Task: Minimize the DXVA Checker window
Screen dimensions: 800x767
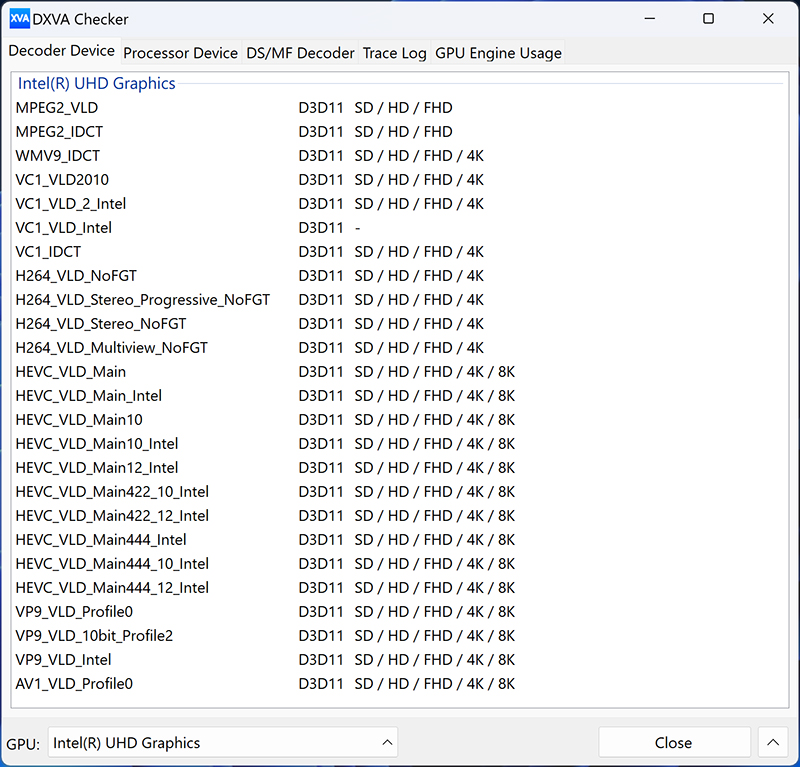Action: point(649,19)
